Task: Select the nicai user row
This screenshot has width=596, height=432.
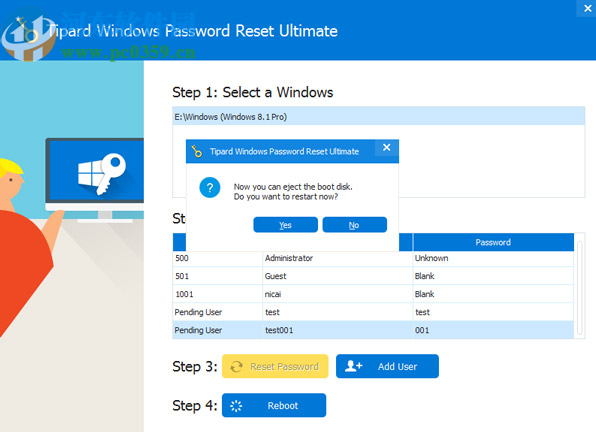Action: pyautogui.click(x=373, y=294)
